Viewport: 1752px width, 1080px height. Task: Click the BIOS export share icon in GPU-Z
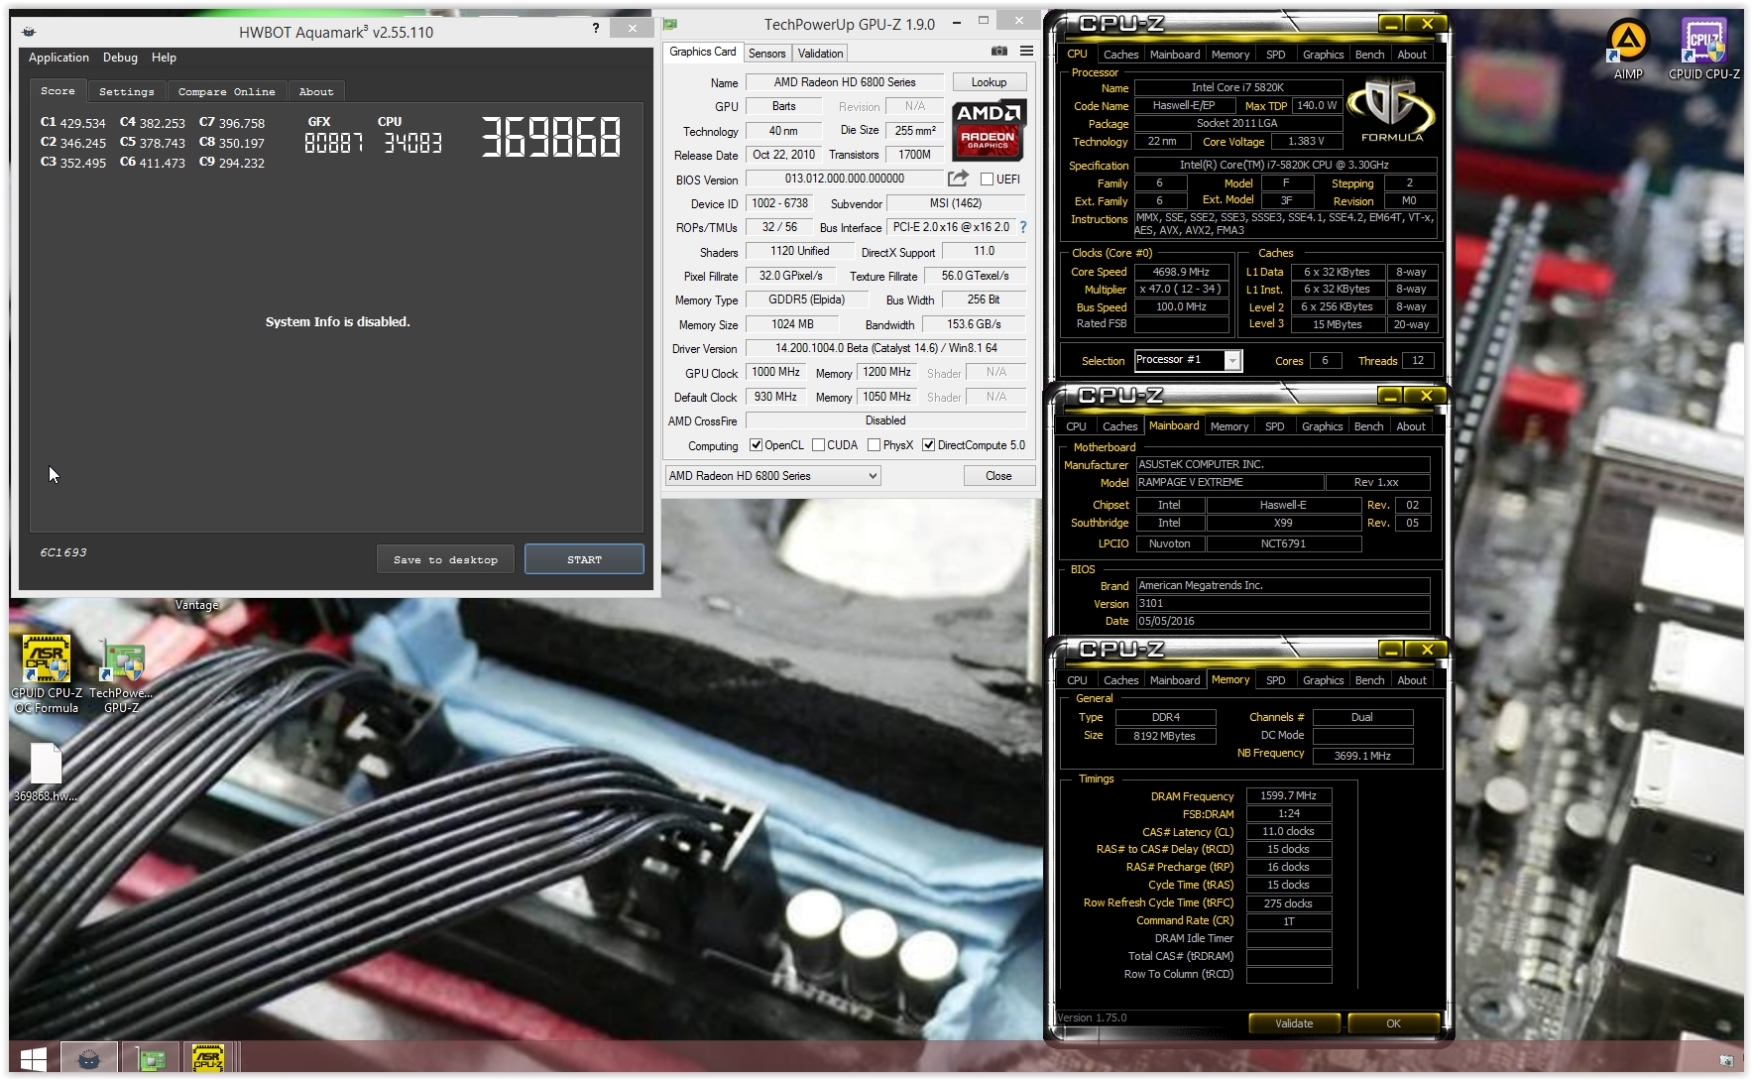958,178
